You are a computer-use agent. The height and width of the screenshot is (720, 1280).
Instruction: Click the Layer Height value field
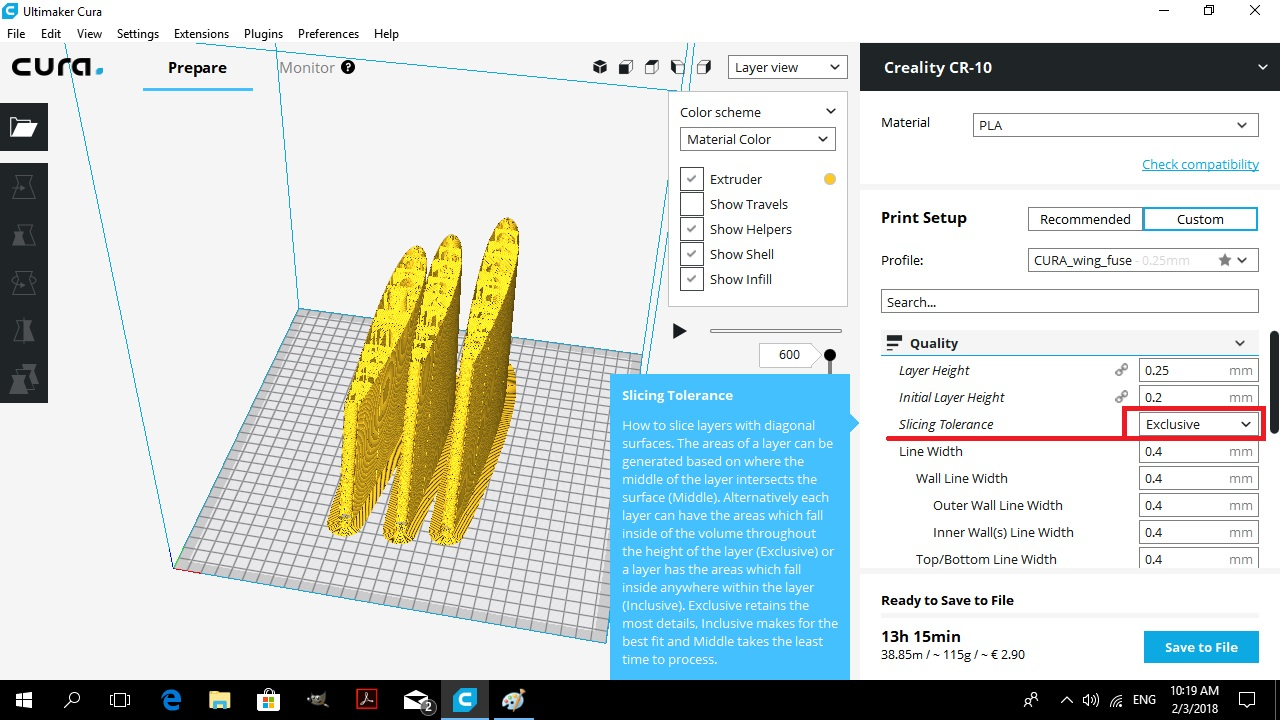[x=1199, y=370]
